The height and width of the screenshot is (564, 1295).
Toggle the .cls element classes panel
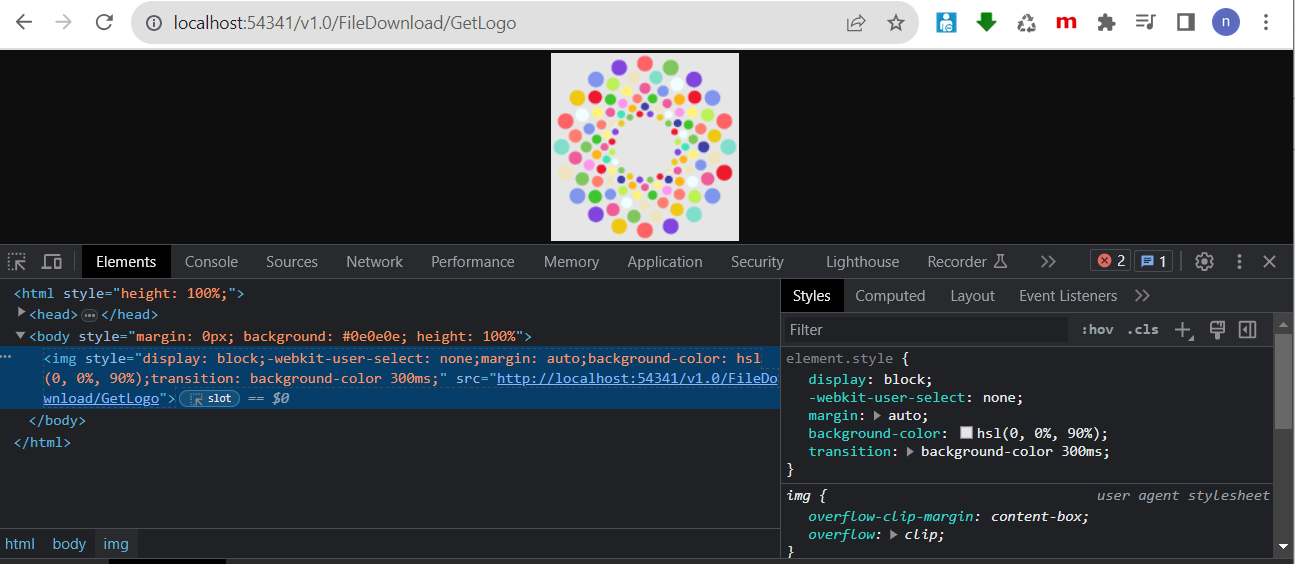[1142, 330]
